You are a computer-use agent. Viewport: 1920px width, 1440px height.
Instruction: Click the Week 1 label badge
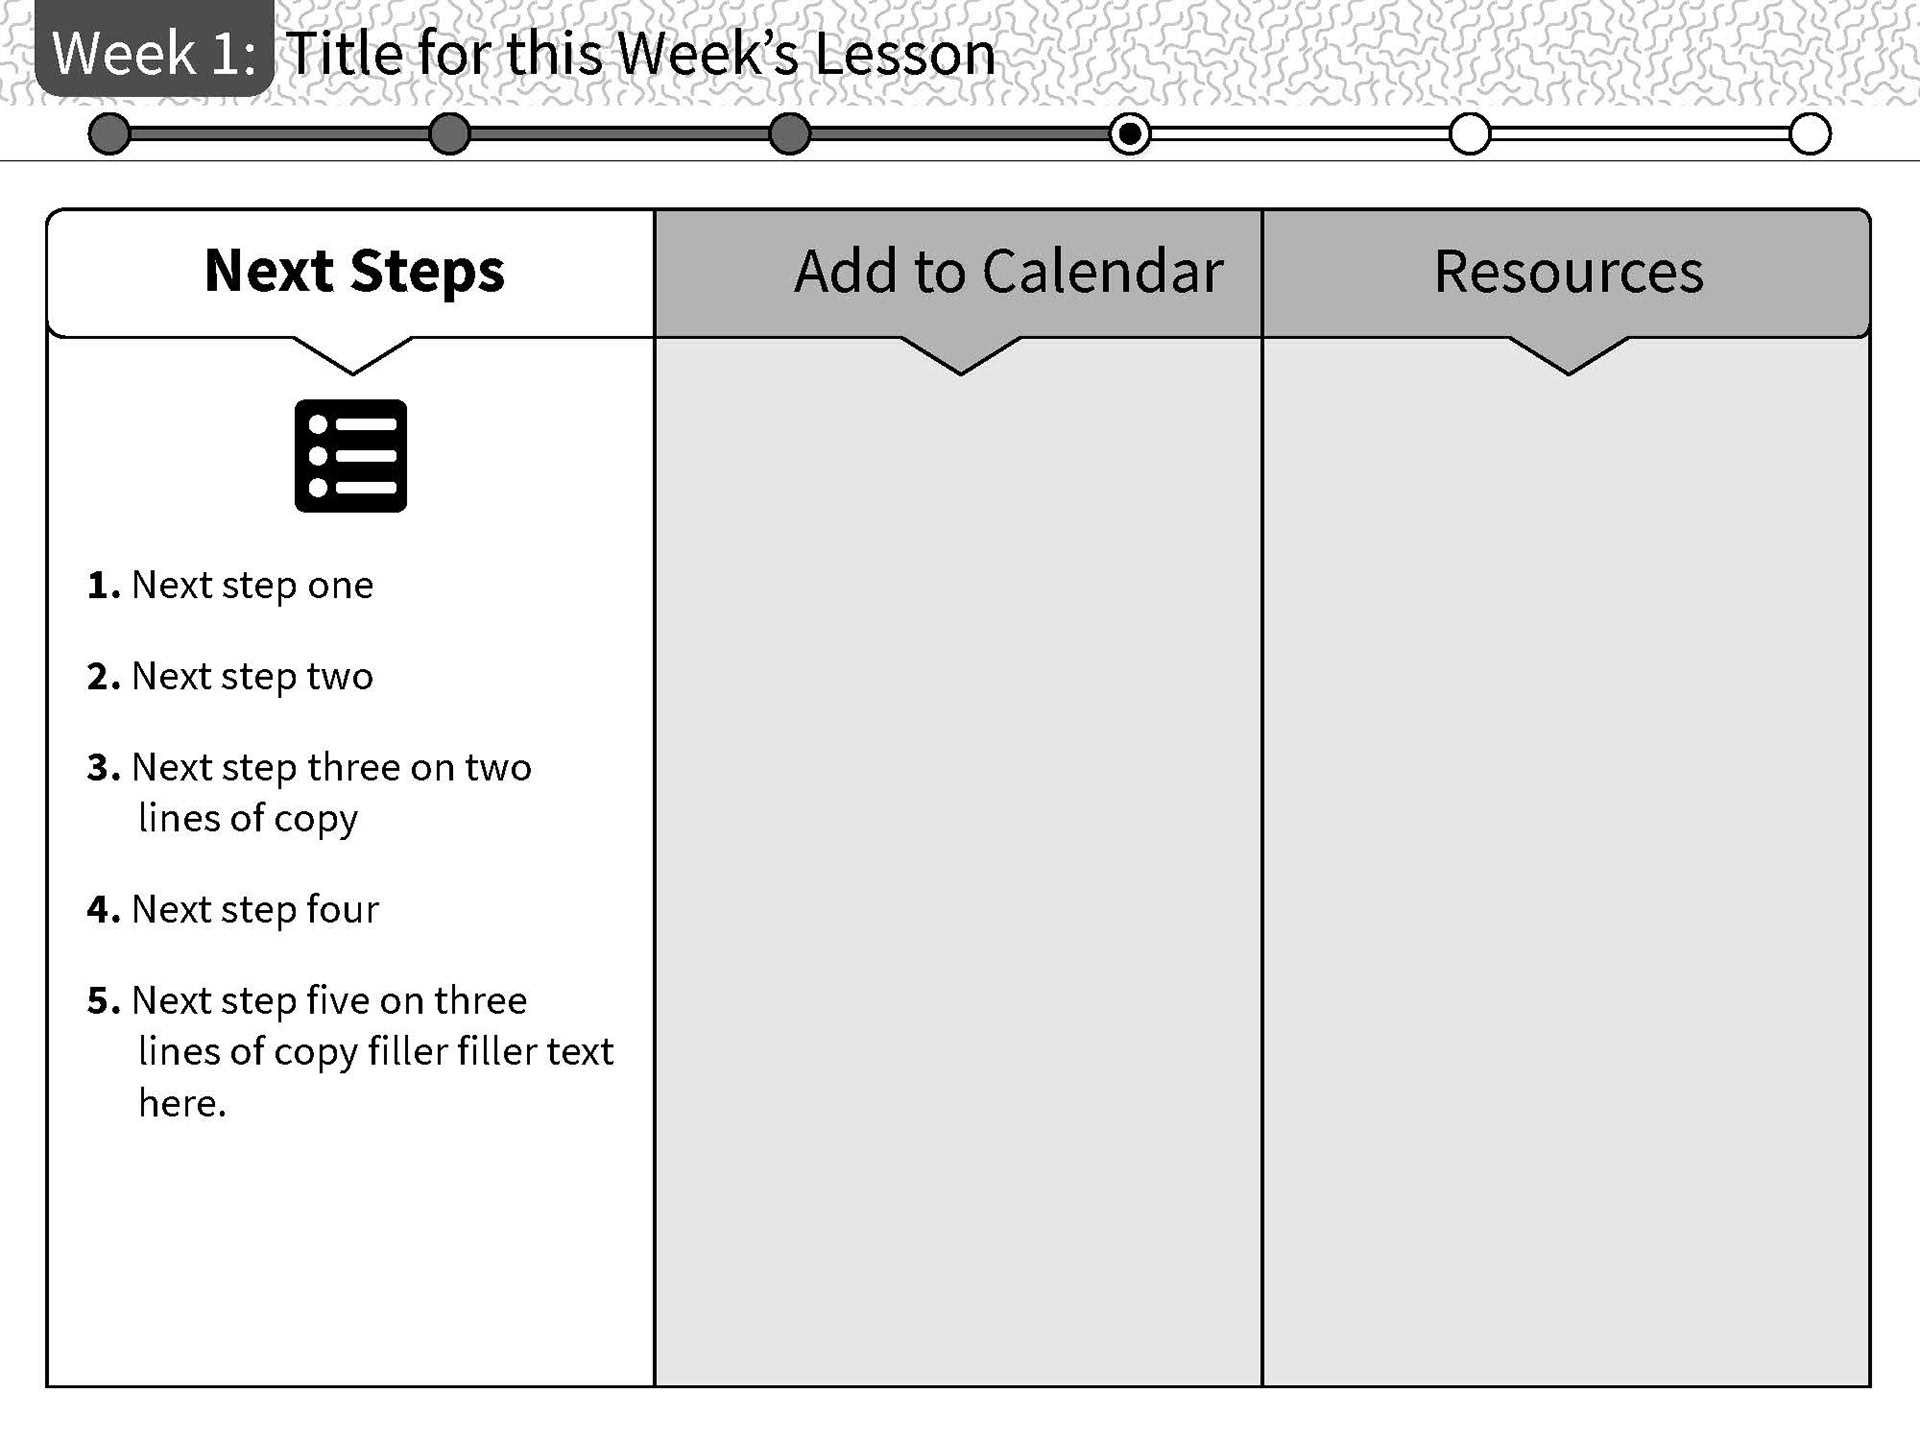[154, 50]
